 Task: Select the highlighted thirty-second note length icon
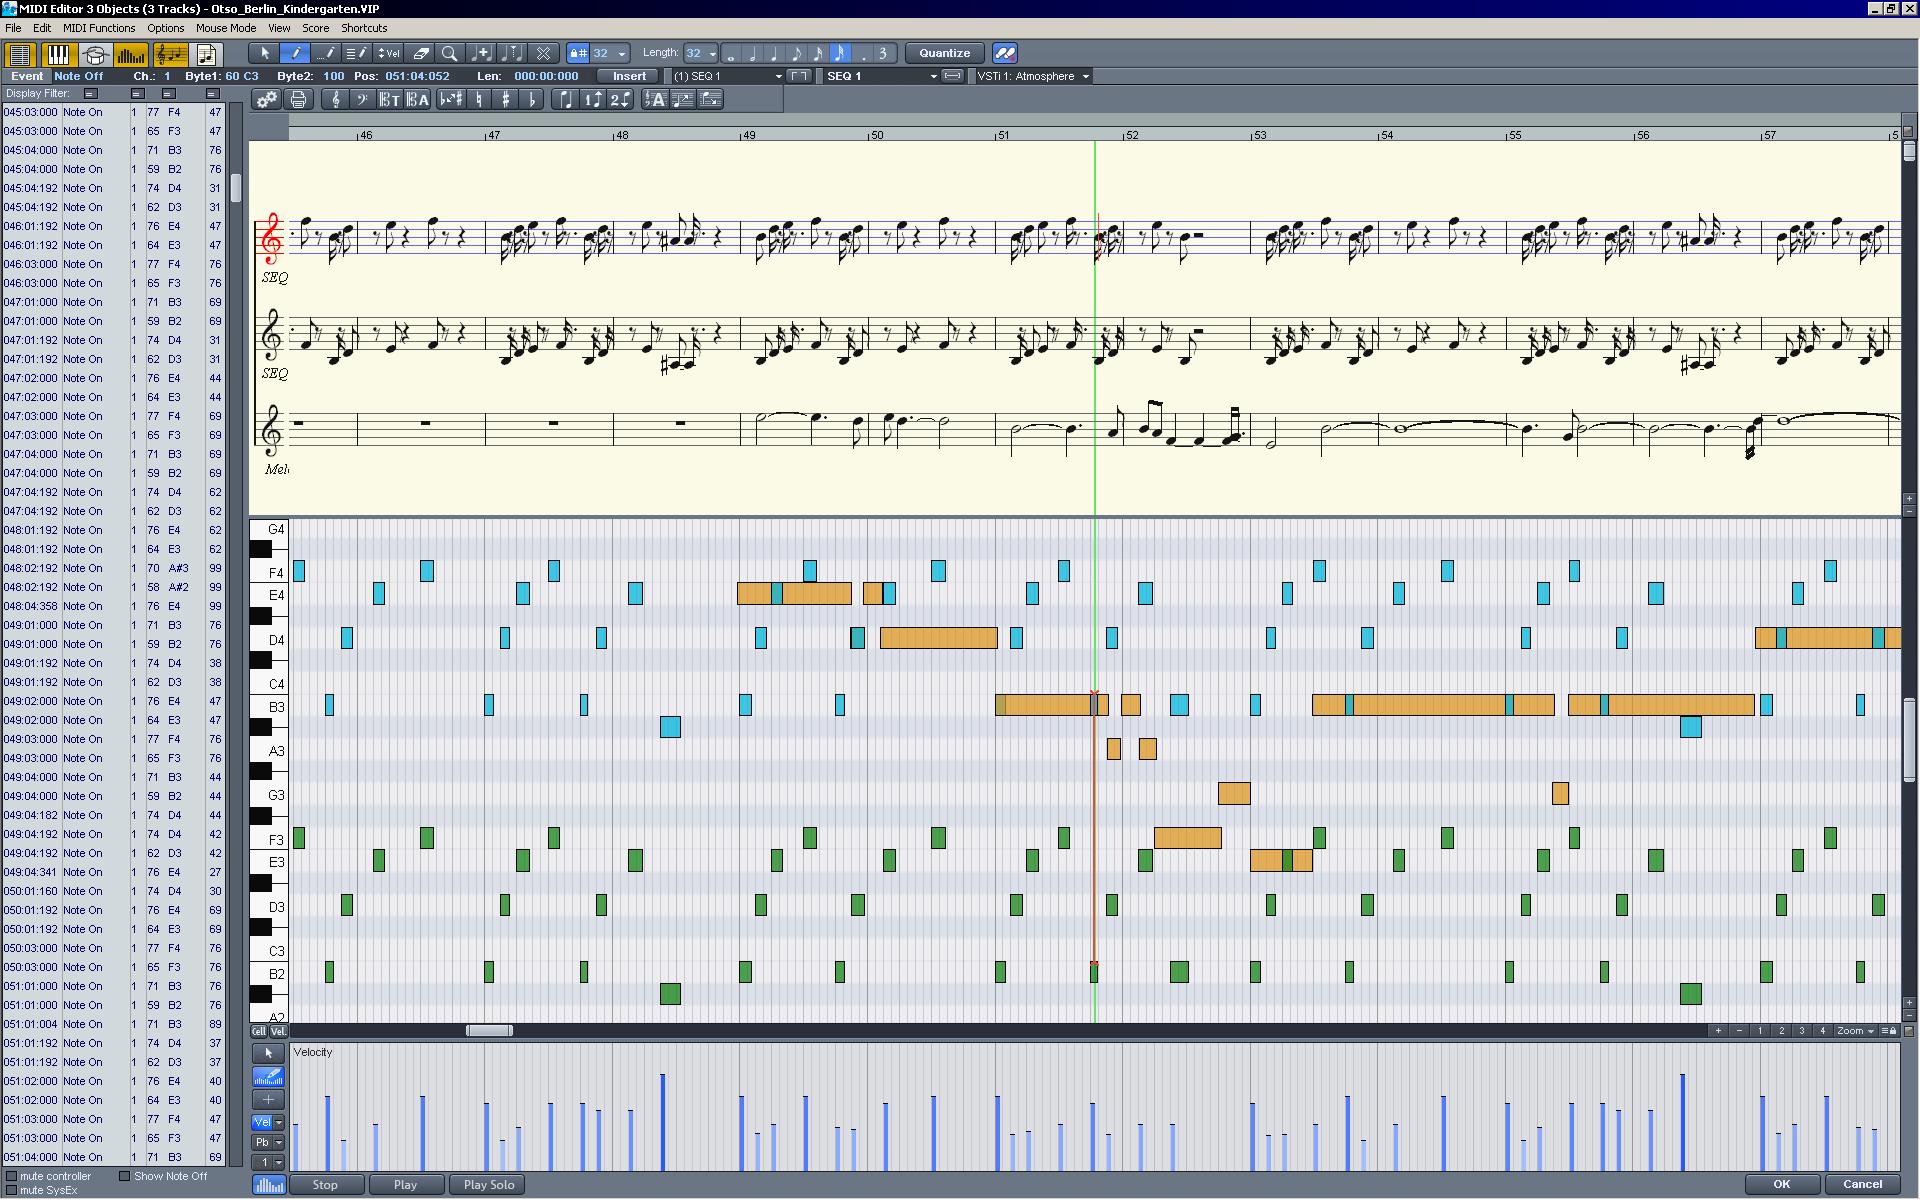pyautogui.click(x=840, y=53)
